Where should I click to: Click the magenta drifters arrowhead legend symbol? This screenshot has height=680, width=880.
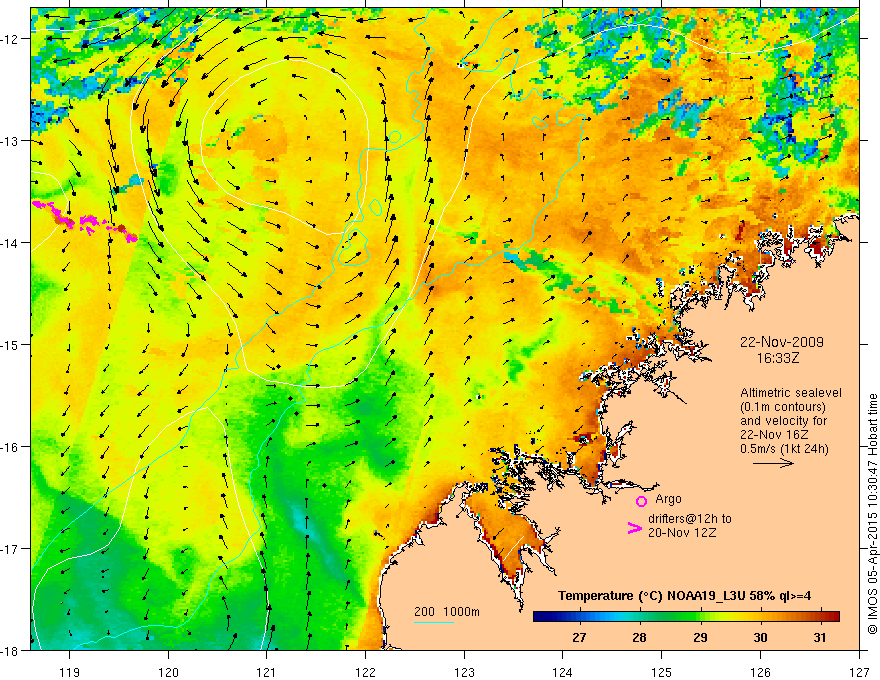coord(634,528)
